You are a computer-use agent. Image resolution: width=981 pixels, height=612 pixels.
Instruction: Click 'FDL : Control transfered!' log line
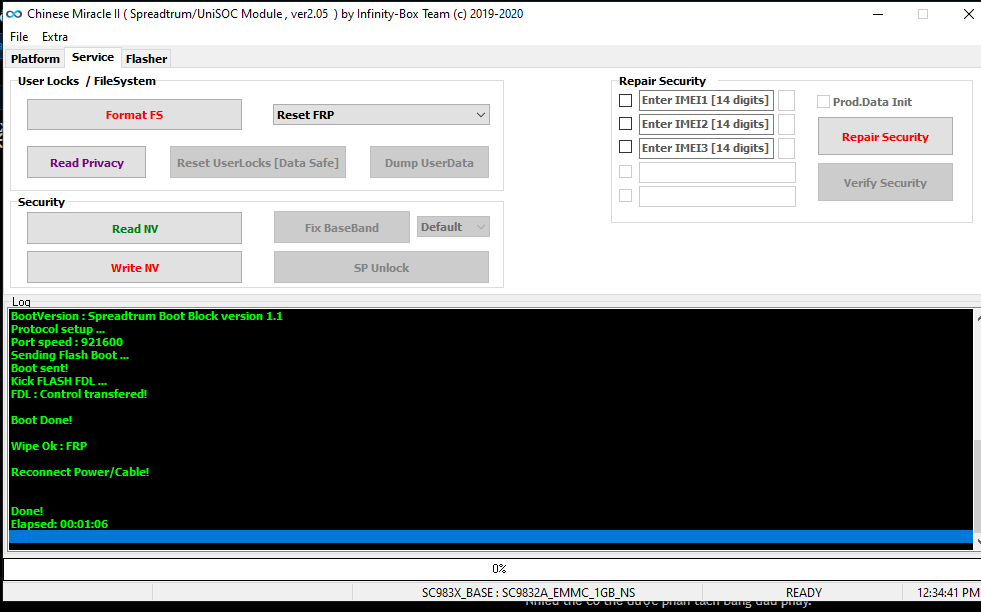[79, 394]
